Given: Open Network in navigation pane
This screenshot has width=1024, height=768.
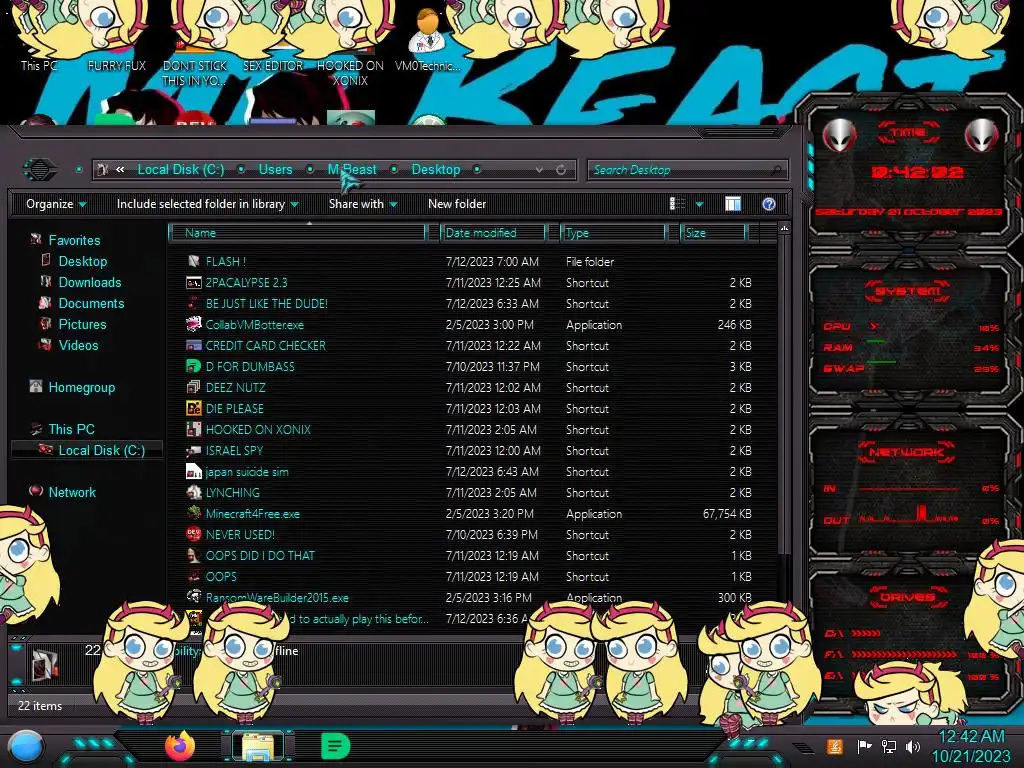Looking at the screenshot, I should (x=72, y=492).
